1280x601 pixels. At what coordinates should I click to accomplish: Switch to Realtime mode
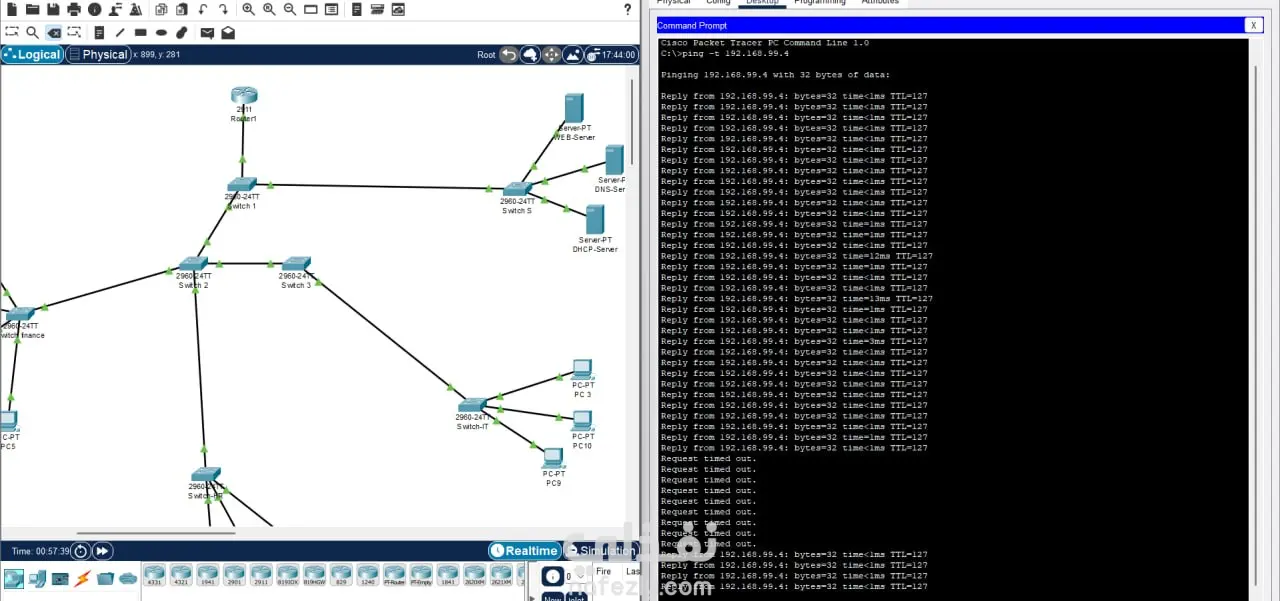click(524, 551)
